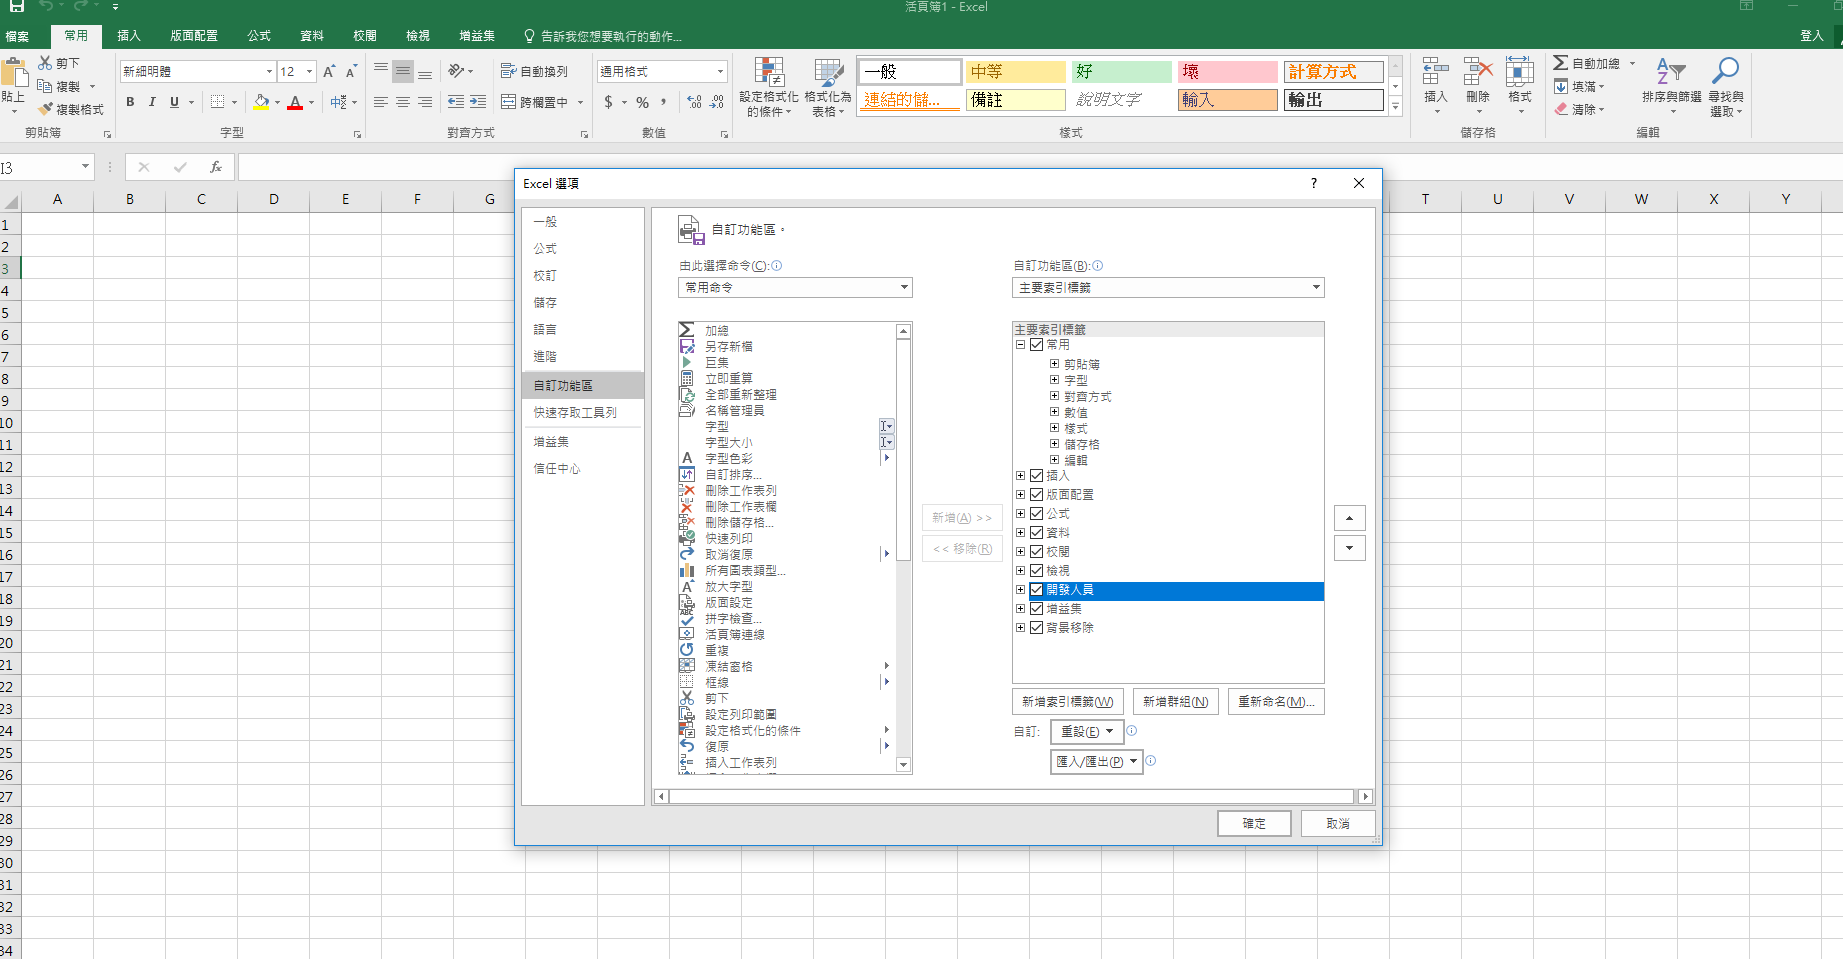Image resolution: width=1843 pixels, height=959 pixels.
Task: Collapse the 常用 tree node
Action: (1020, 345)
